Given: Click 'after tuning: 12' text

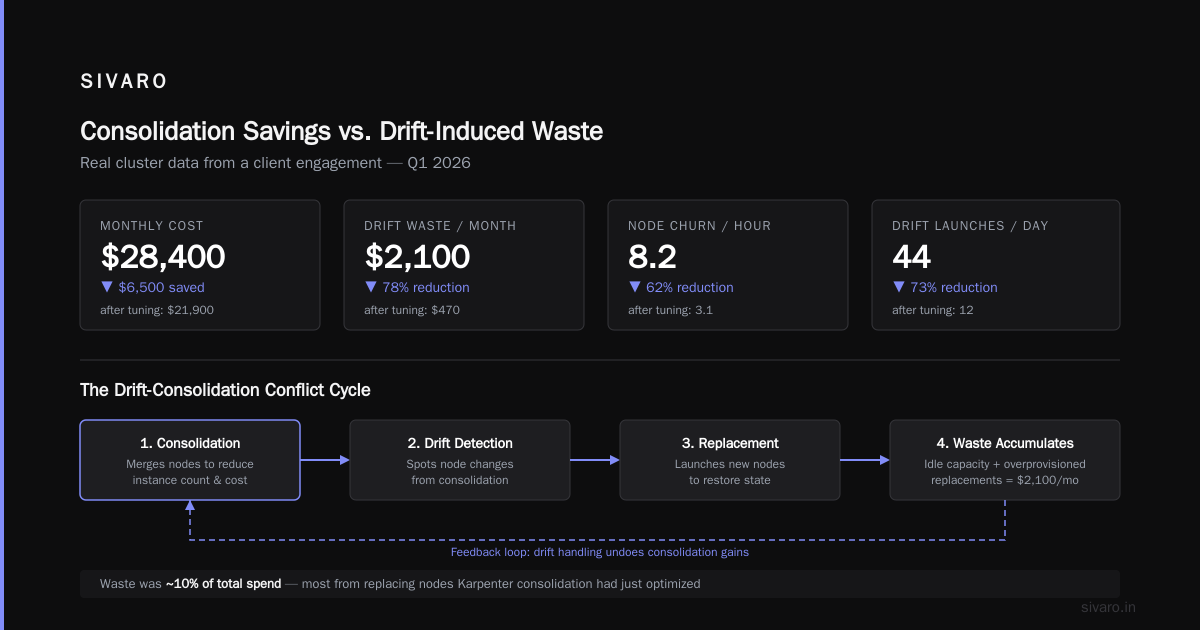Looking at the screenshot, I should click(x=933, y=310).
